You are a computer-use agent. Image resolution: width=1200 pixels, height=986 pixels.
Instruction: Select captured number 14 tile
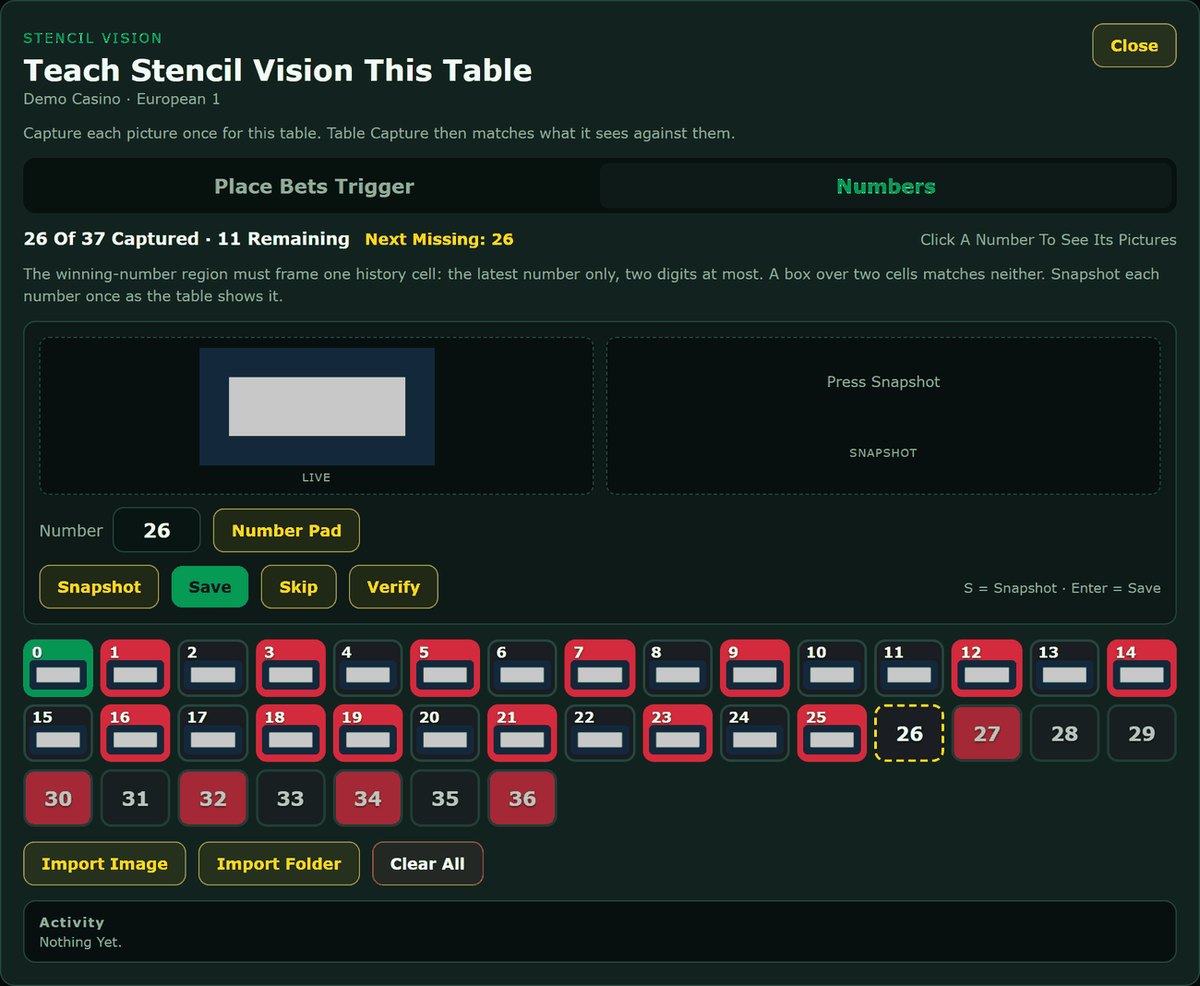1142,669
